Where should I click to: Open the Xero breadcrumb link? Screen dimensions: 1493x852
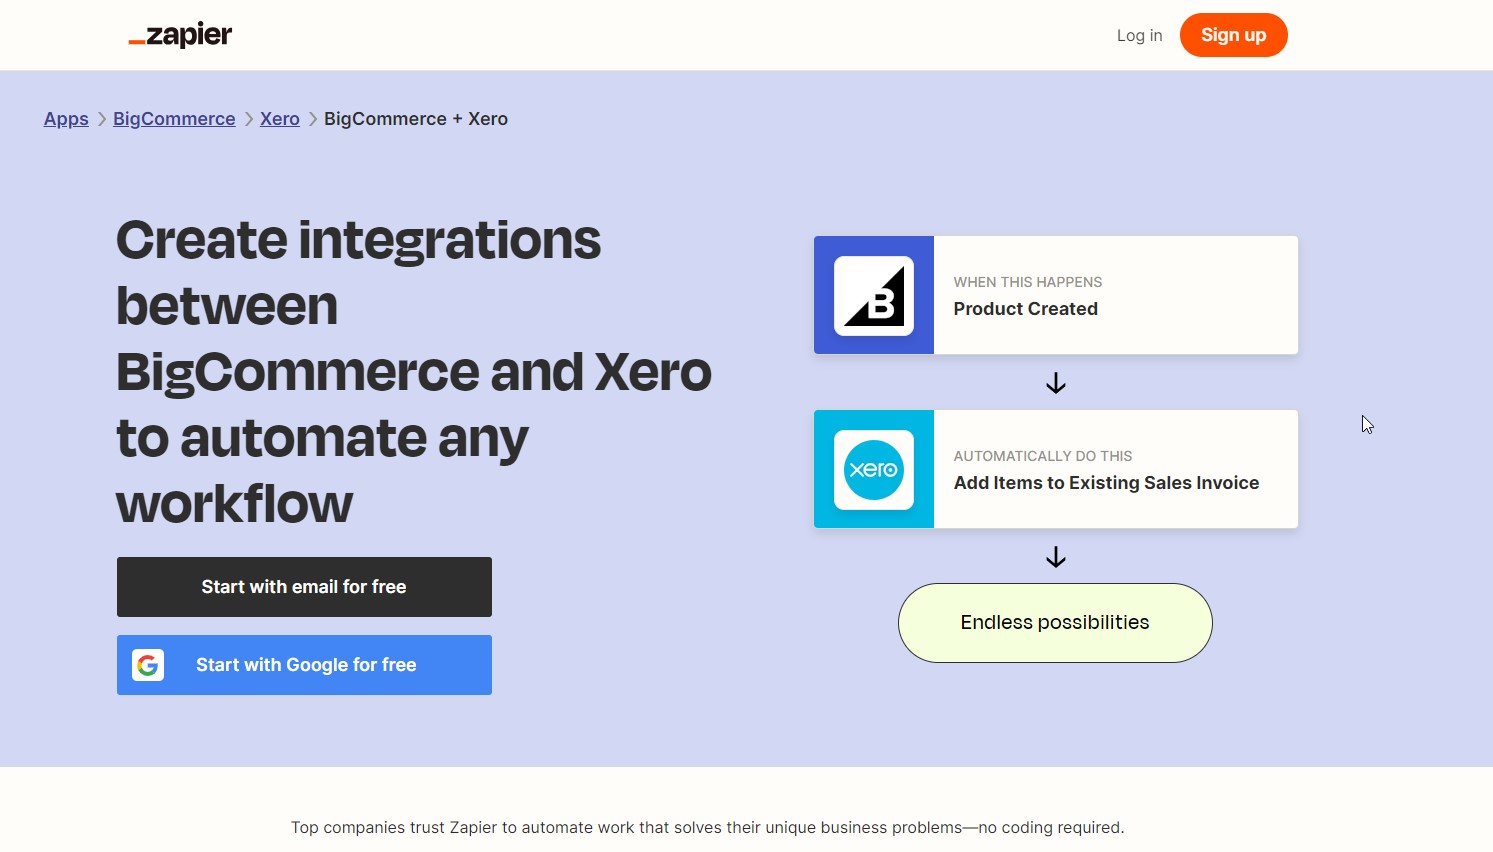point(280,119)
